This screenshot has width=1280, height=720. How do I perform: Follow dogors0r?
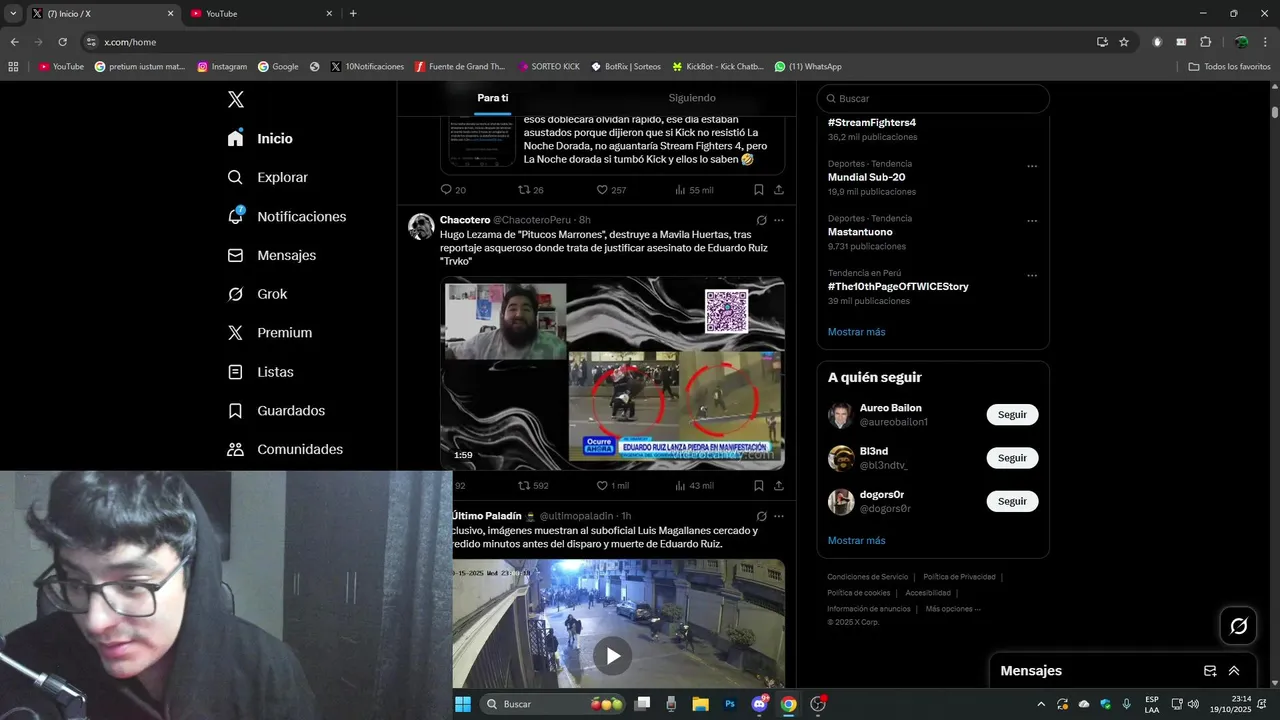(x=1012, y=501)
